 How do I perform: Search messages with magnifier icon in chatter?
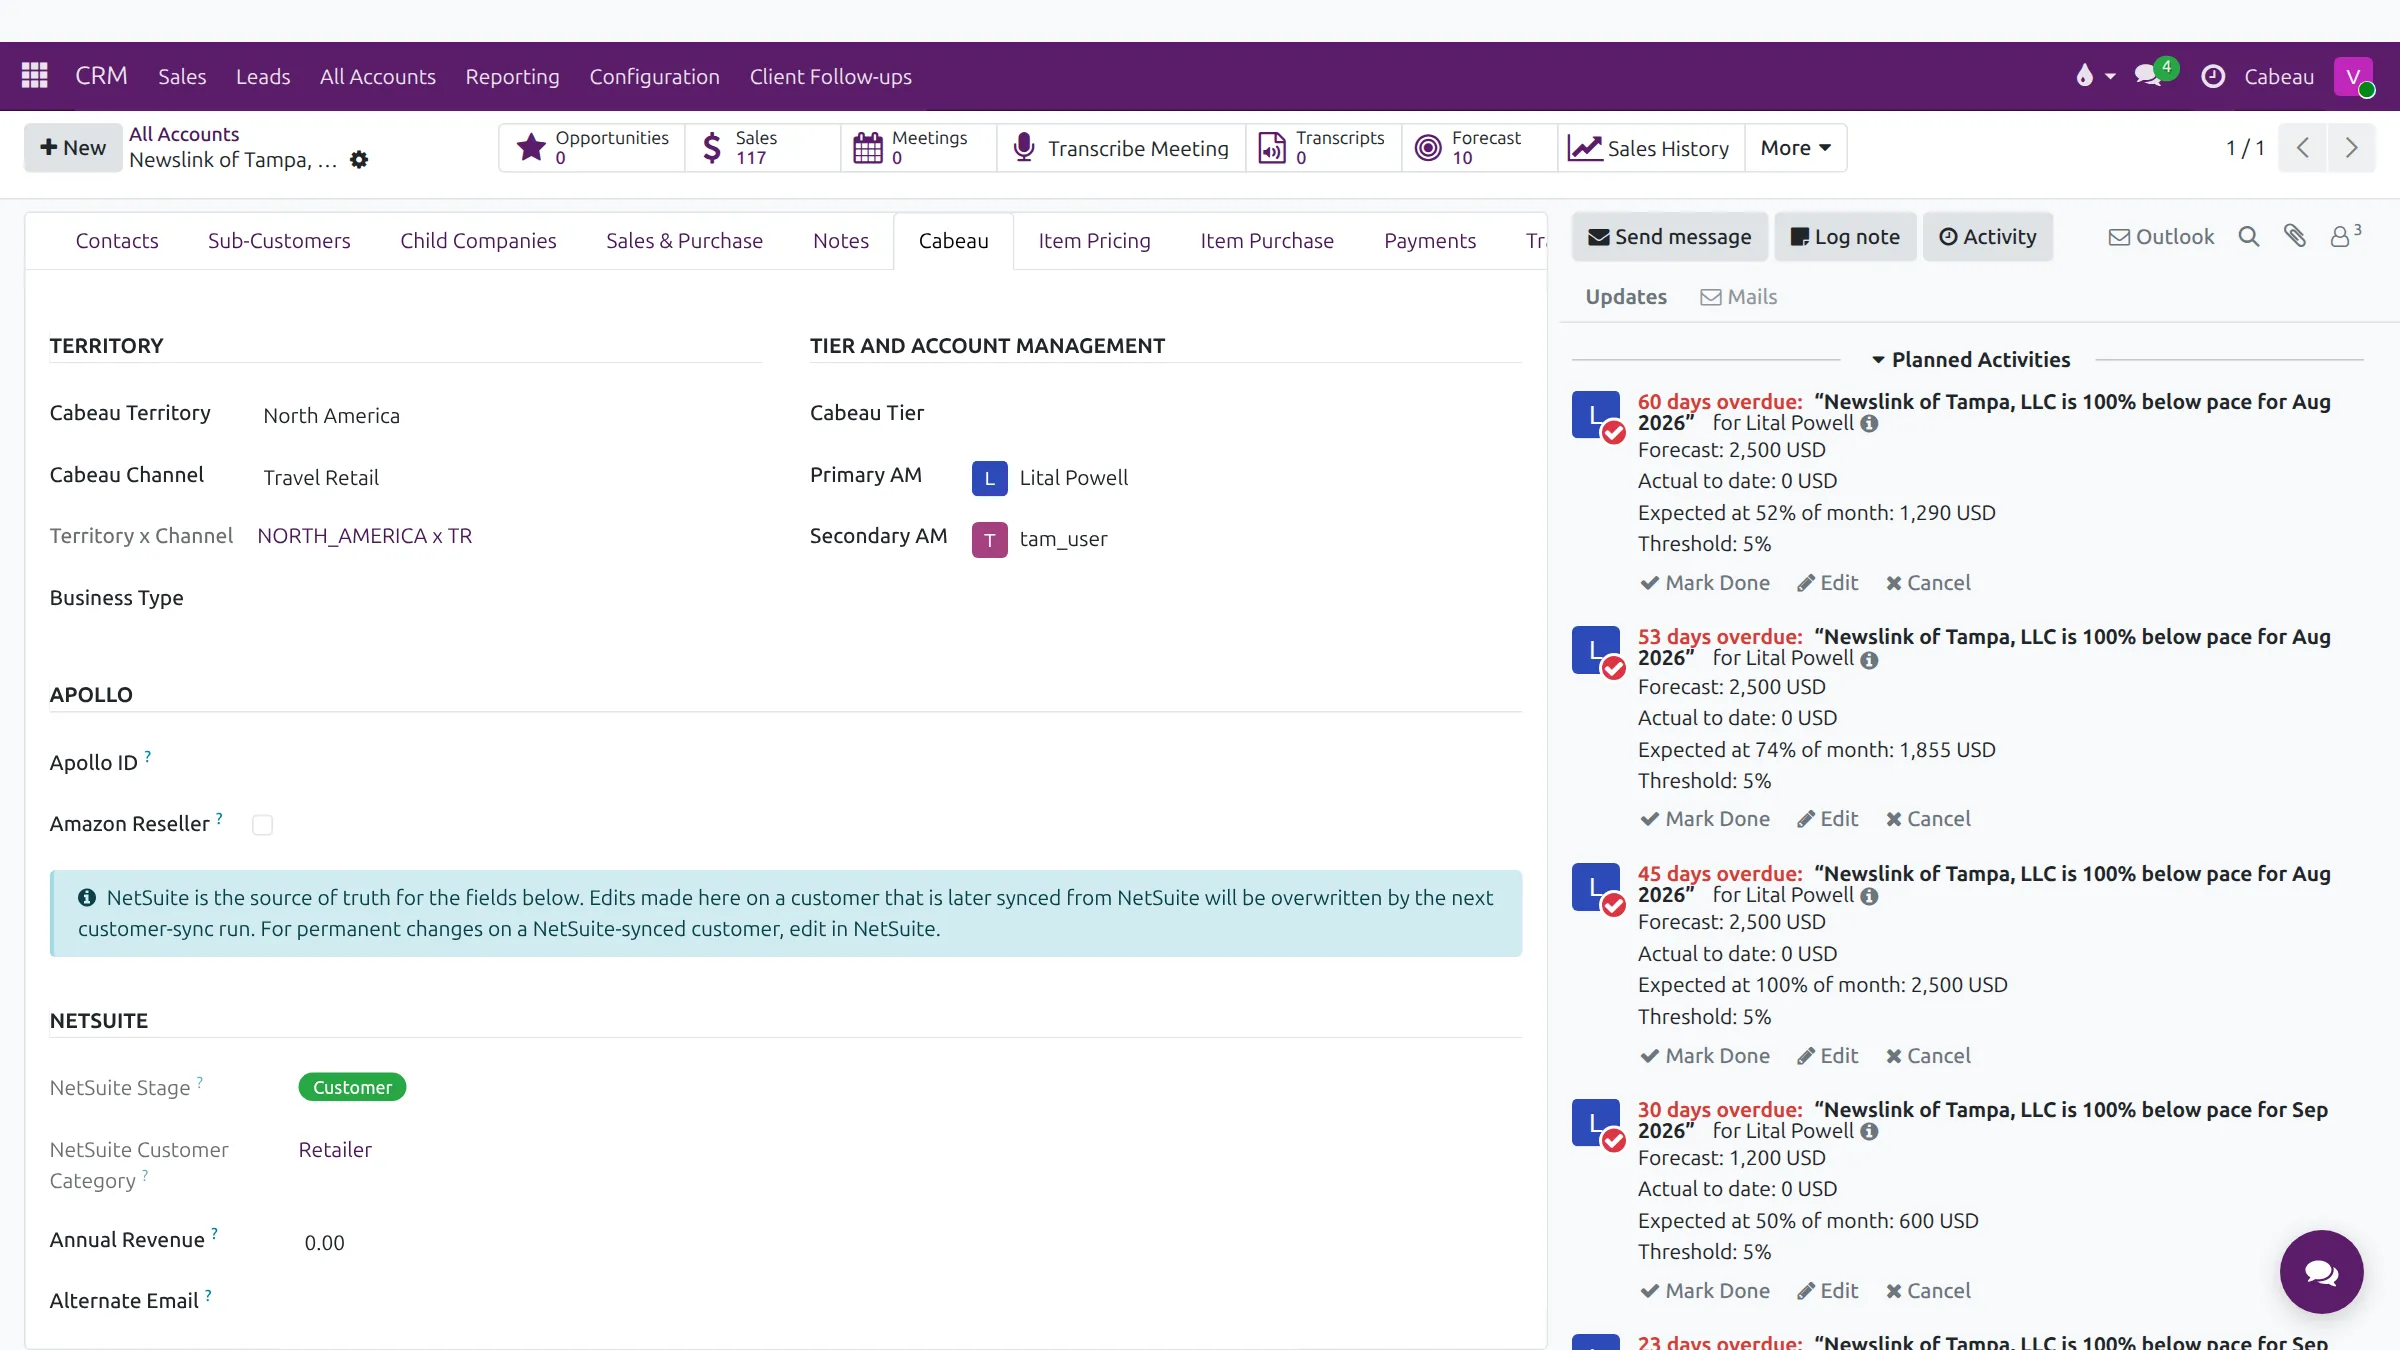pyautogui.click(x=2249, y=237)
